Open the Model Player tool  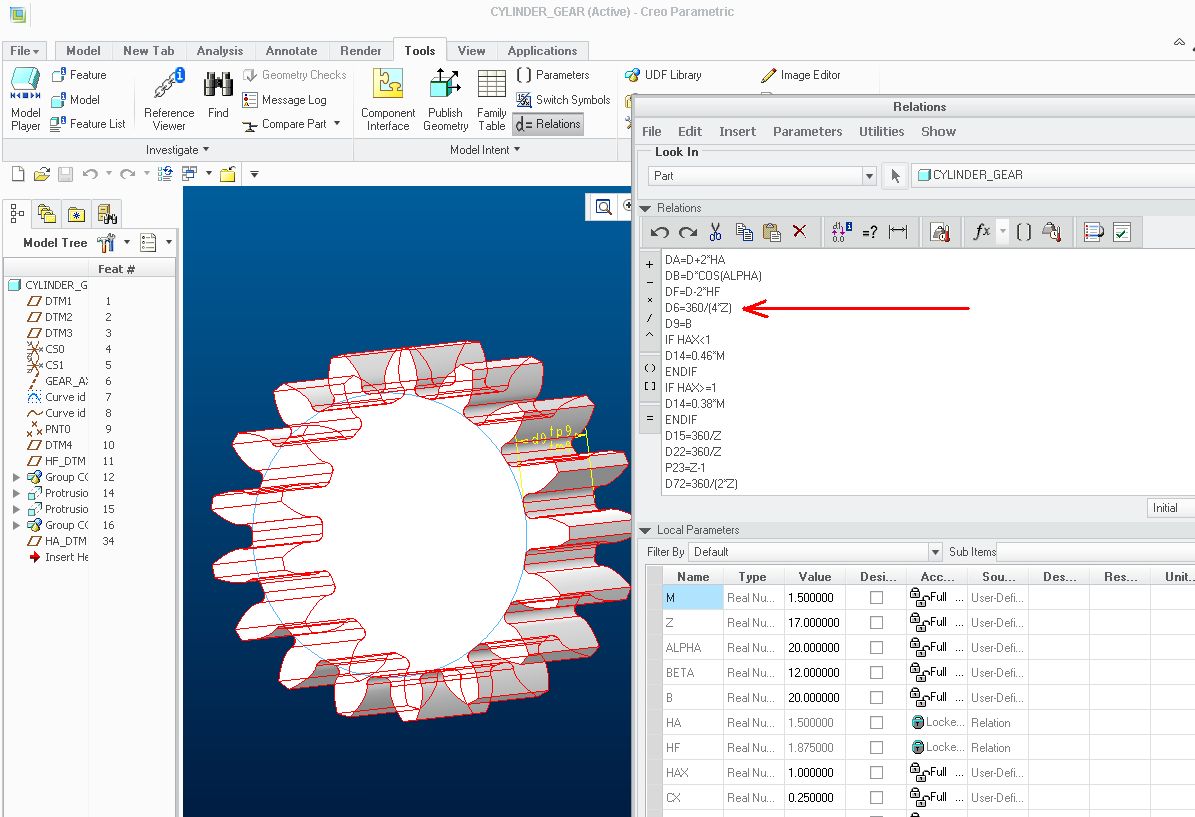26,99
